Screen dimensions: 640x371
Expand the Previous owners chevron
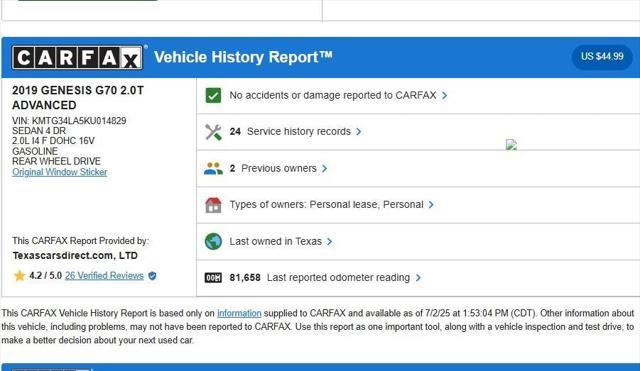click(324, 169)
